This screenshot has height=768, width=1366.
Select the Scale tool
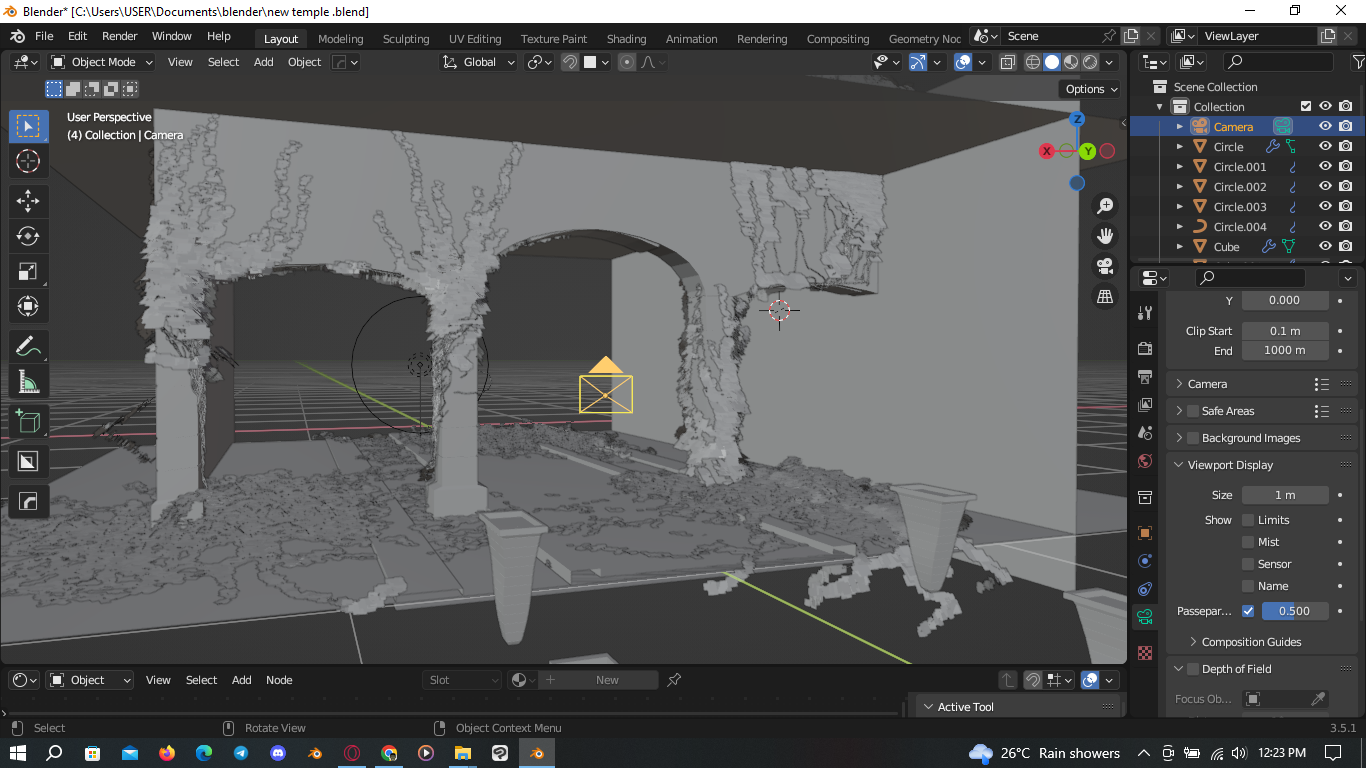tap(28, 271)
